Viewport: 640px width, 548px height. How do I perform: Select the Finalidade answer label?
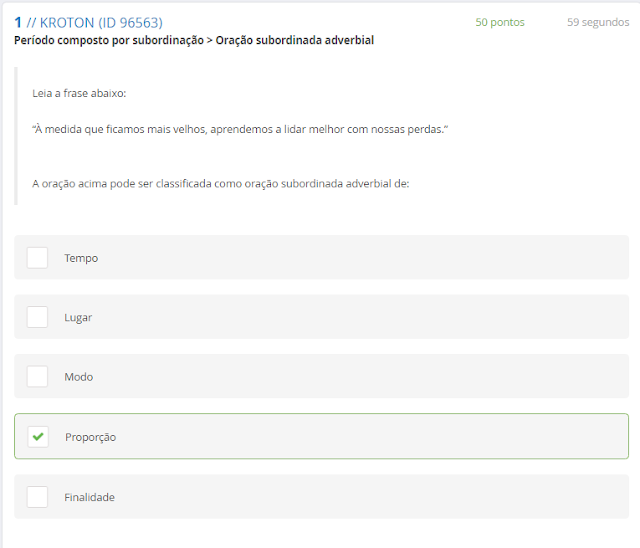89,497
